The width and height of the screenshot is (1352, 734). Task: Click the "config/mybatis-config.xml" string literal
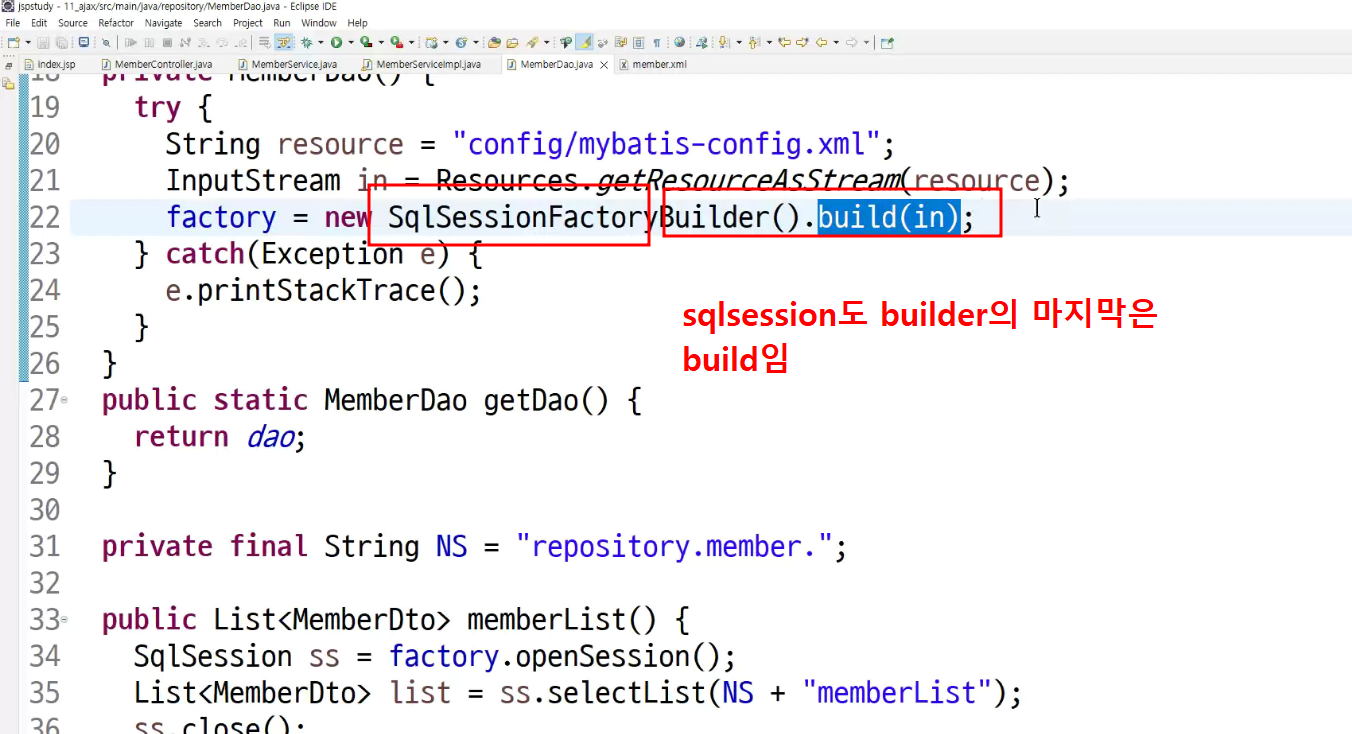[666, 144]
